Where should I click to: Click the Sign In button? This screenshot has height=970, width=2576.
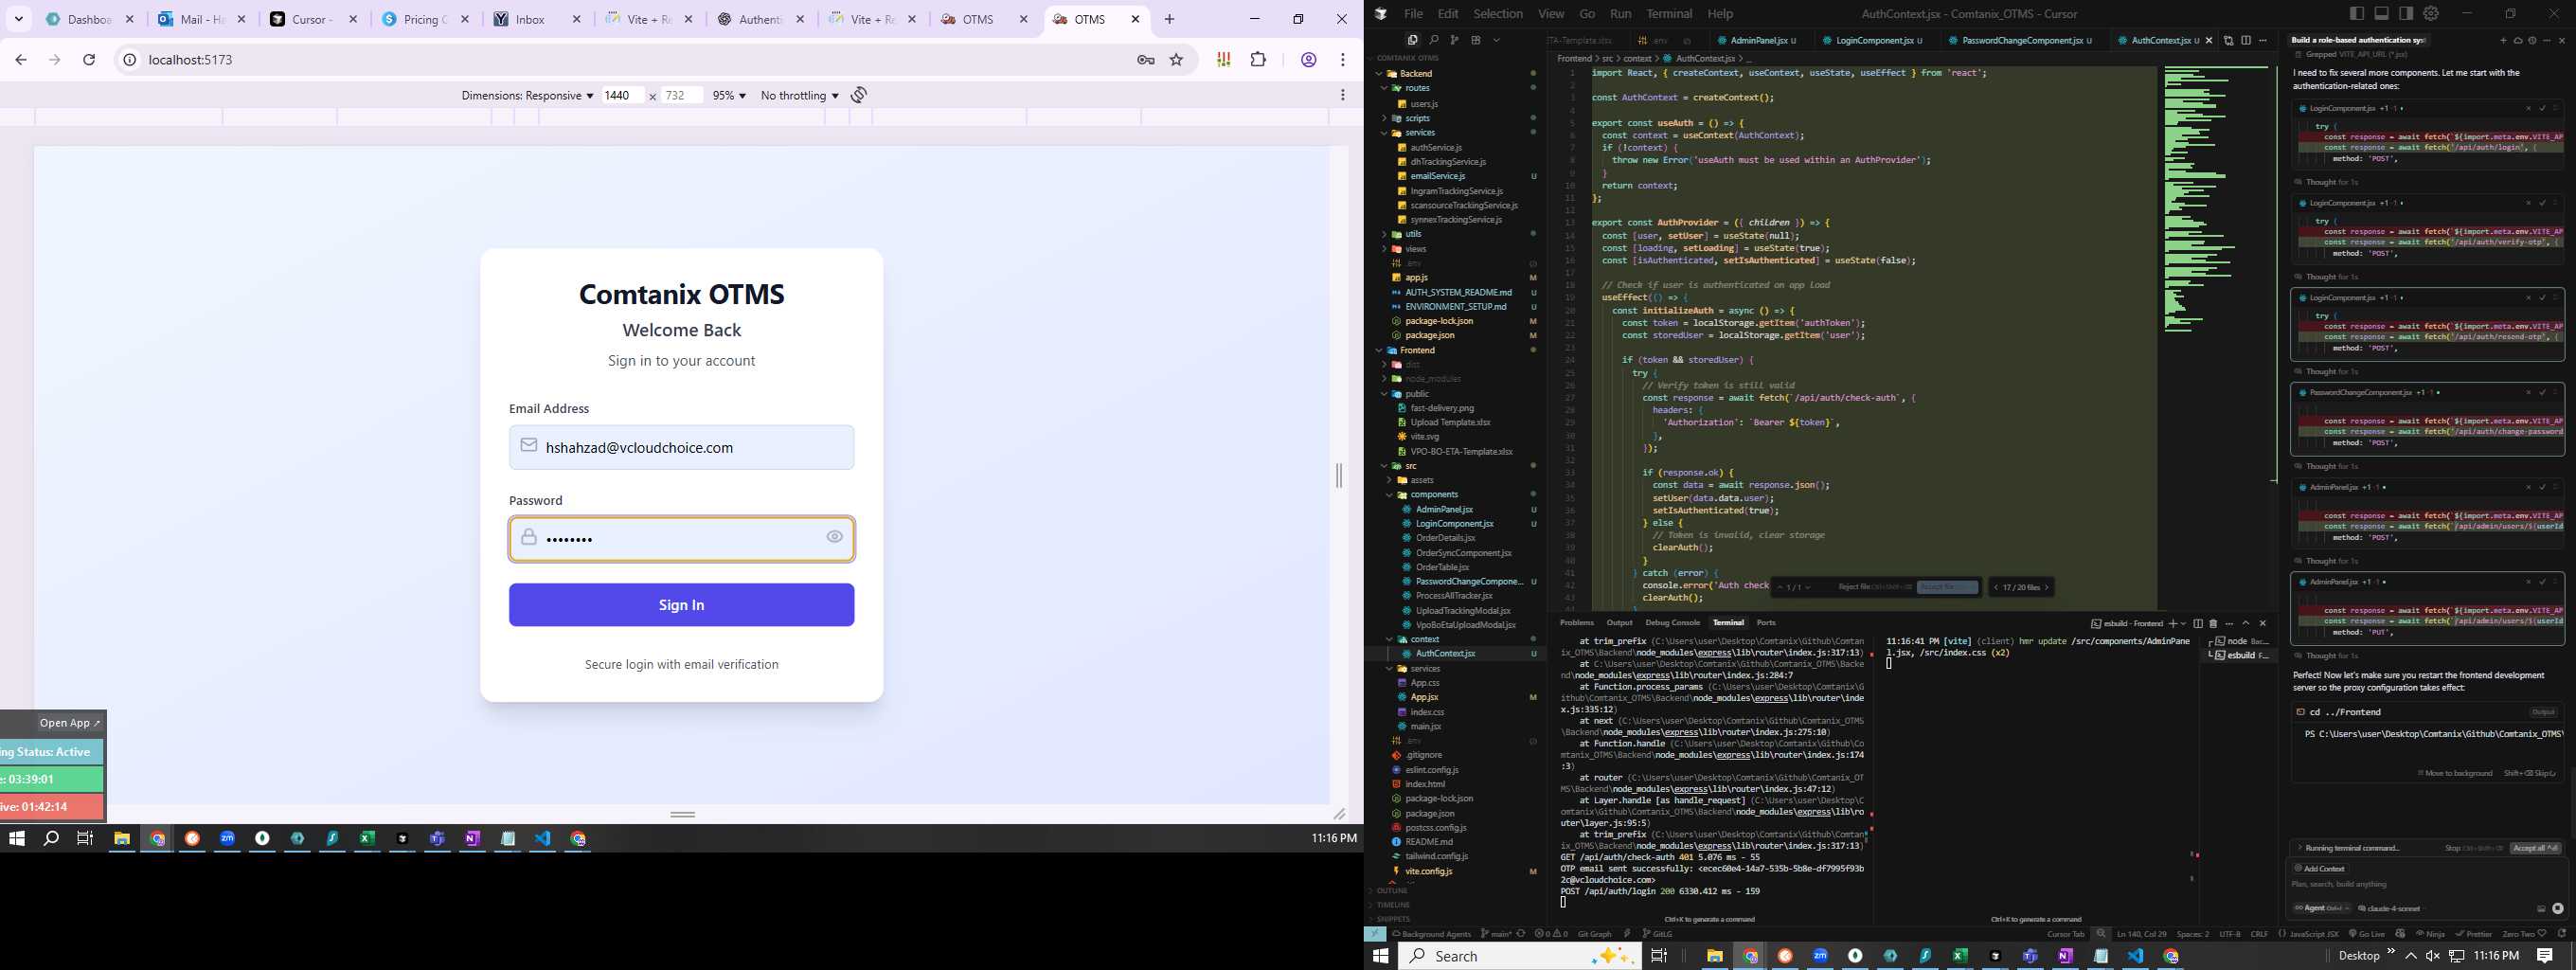[681, 604]
